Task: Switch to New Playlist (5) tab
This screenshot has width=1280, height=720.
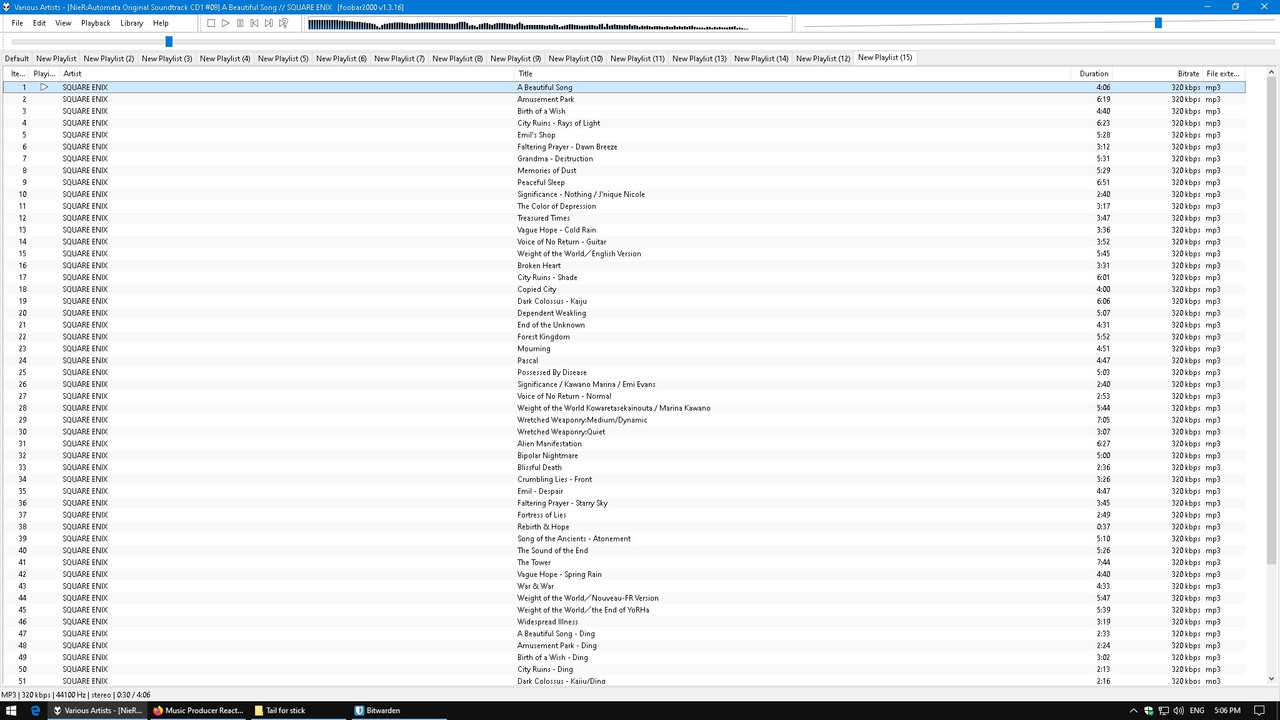Action: [283, 58]
